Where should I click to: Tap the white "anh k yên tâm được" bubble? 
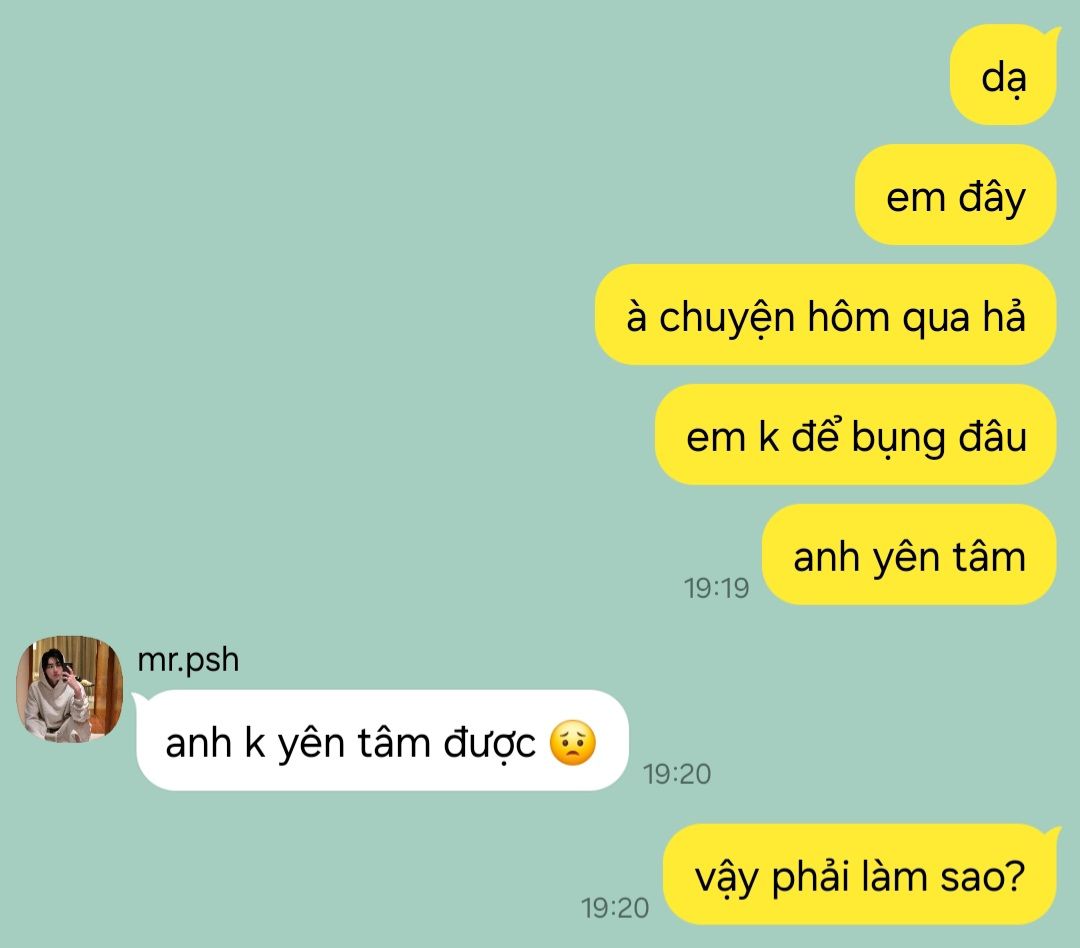pyautogui.click(x=380, y=740)
